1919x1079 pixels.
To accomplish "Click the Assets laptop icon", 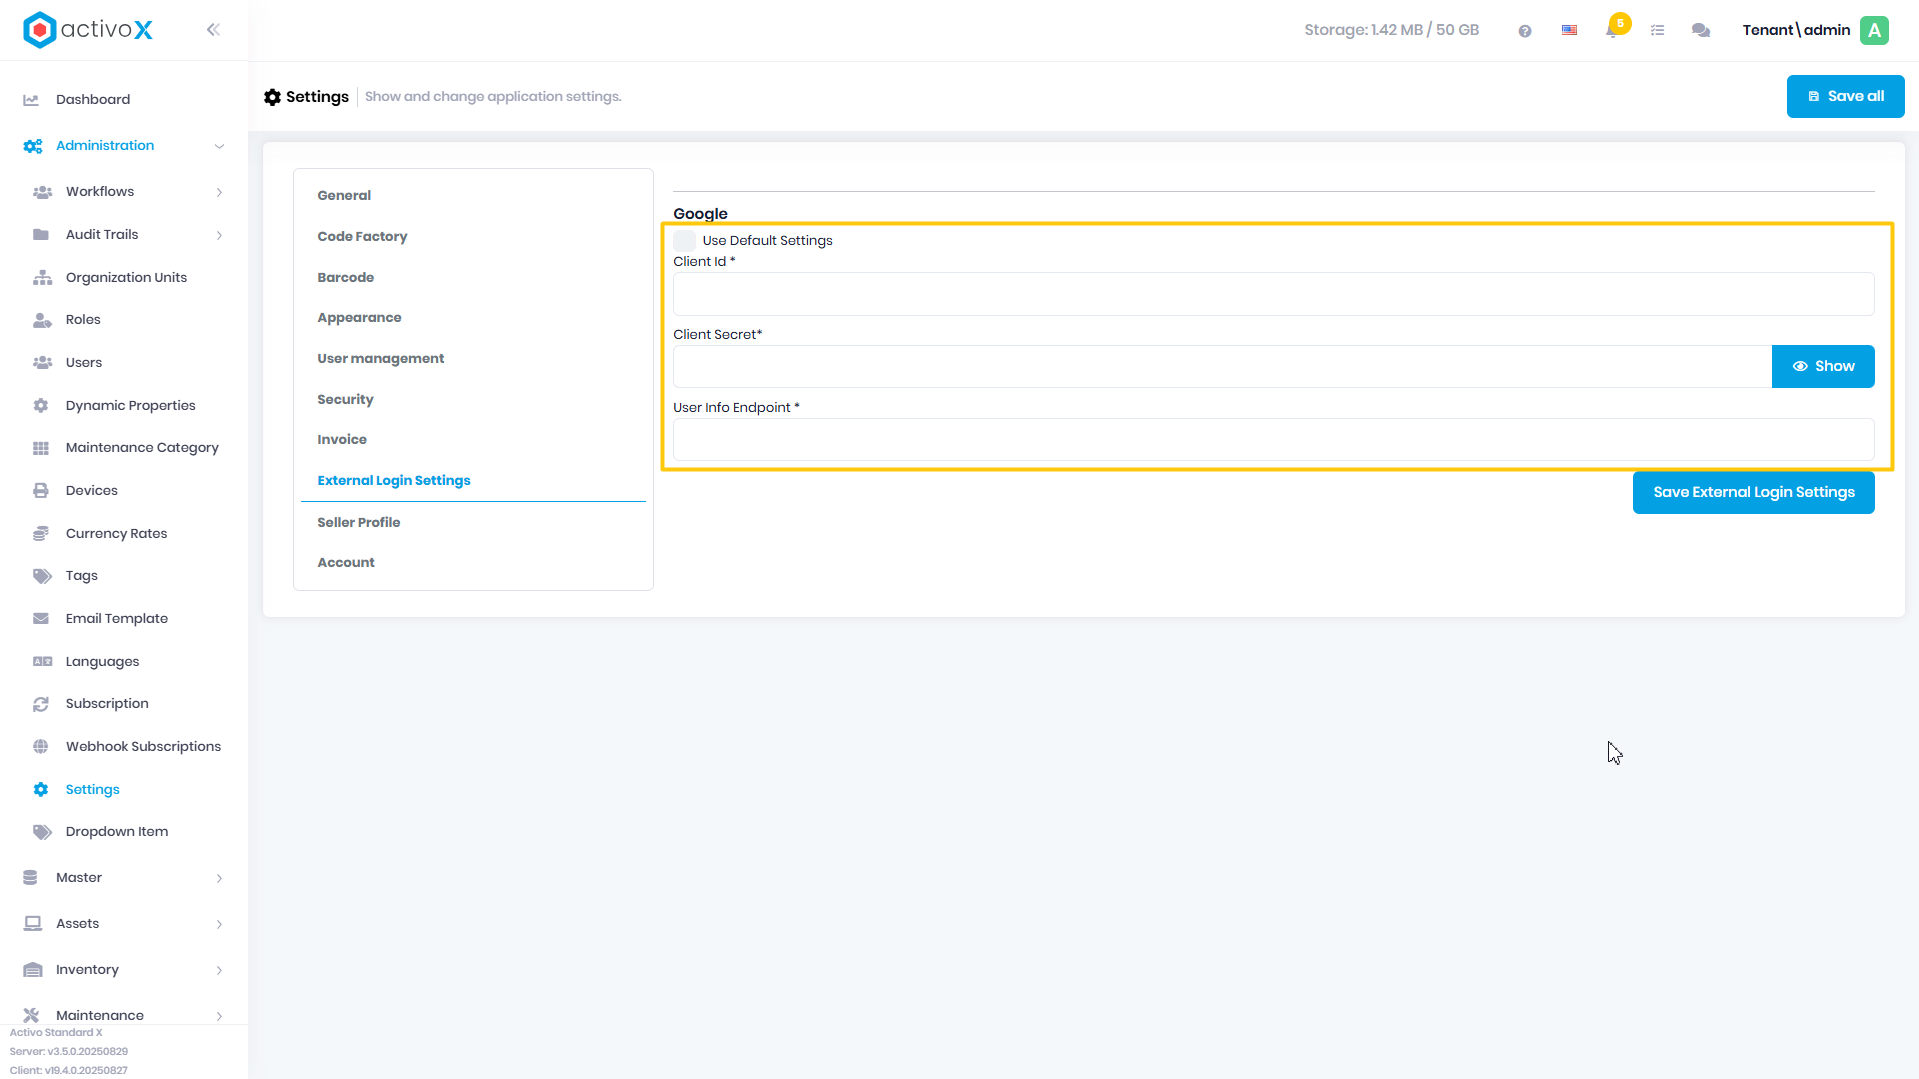I will pyautogui.click(x=32, y=924).
